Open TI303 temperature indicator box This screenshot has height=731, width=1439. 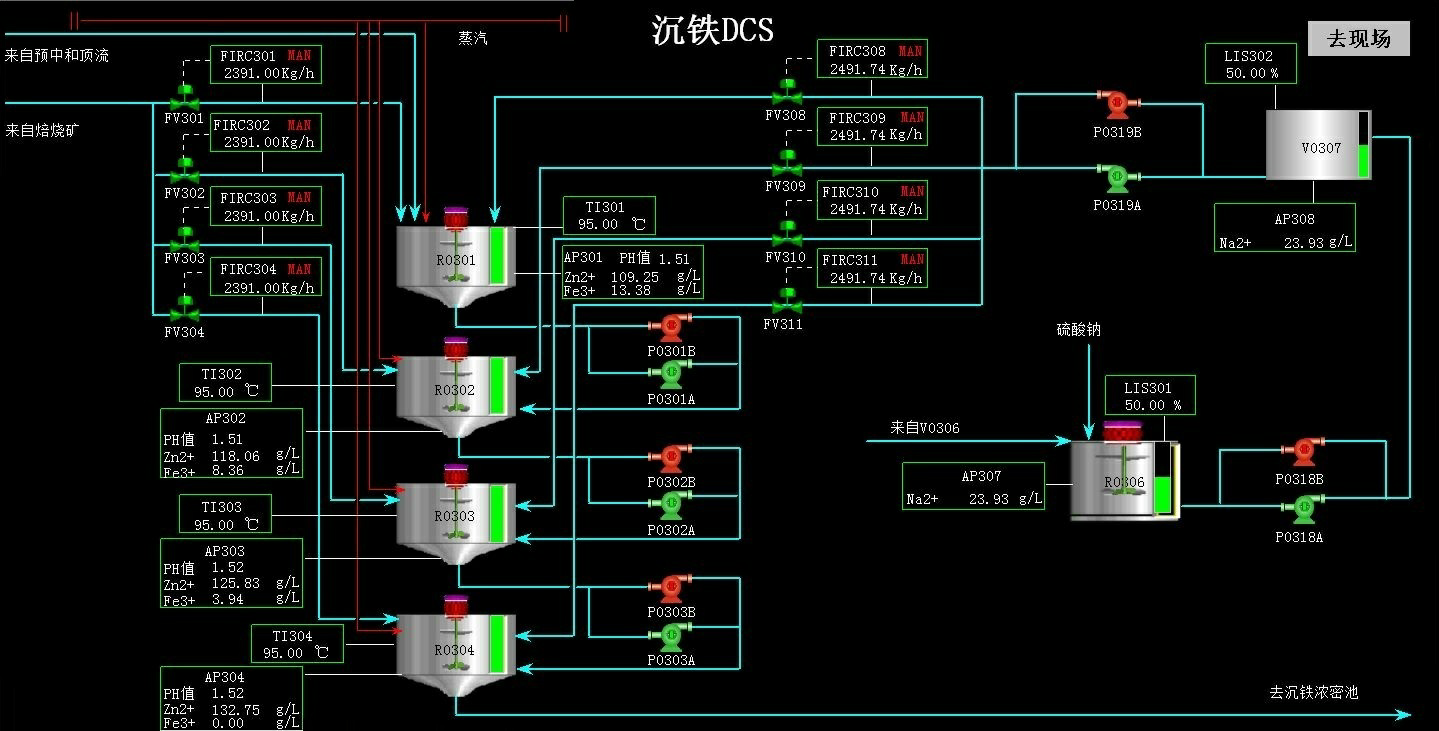[x=225, y=515]
